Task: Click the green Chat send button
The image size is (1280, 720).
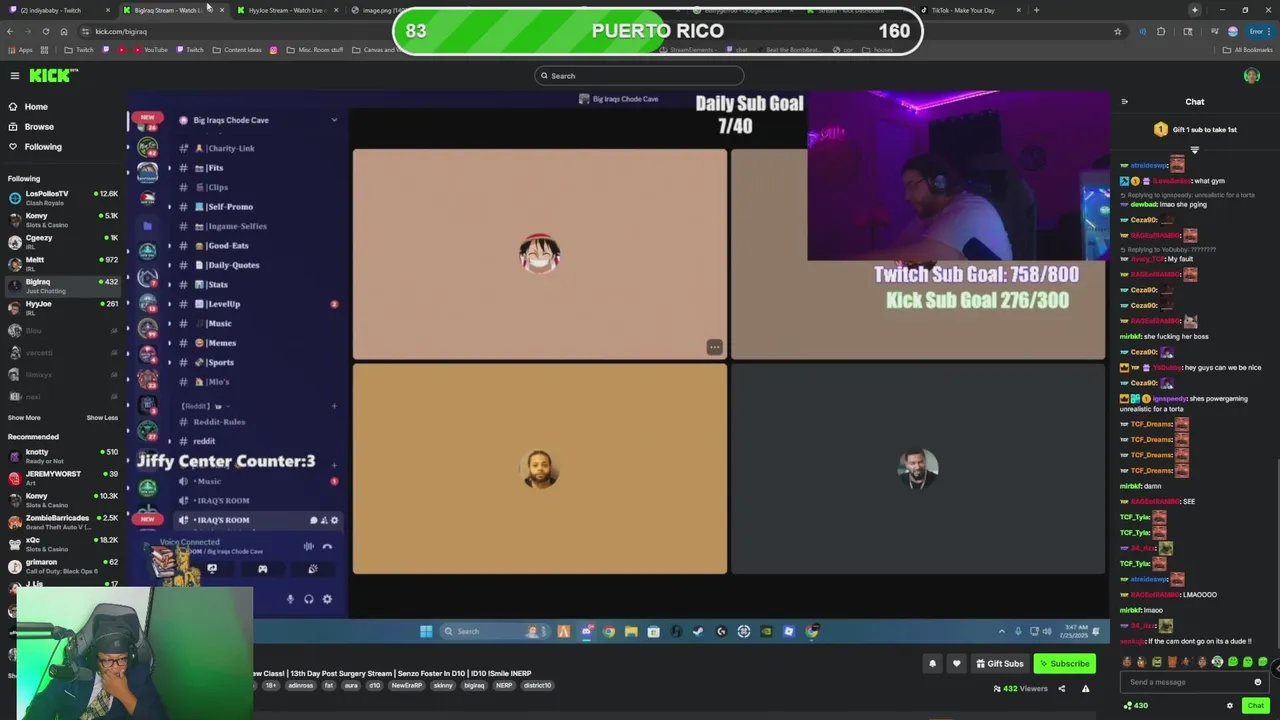Action: [x=1255, y=706]
